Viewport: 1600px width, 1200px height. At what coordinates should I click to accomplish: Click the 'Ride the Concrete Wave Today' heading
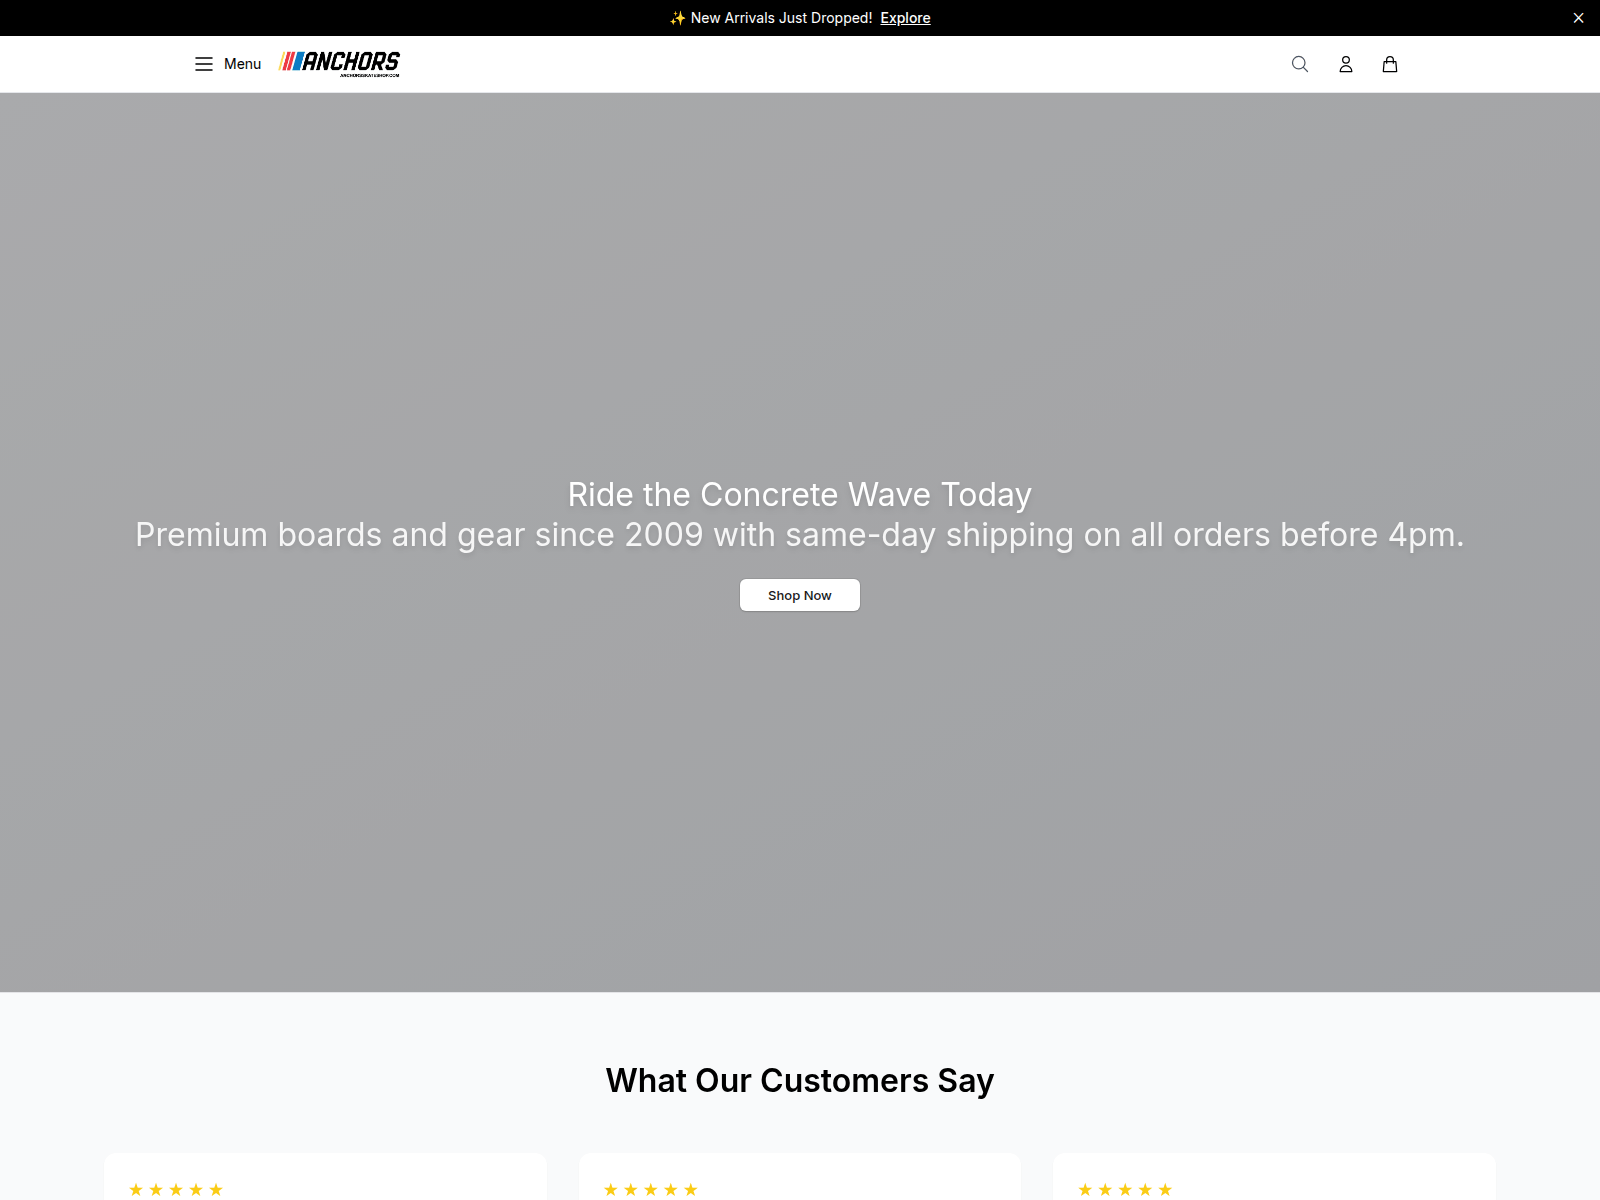coord(800,495)
